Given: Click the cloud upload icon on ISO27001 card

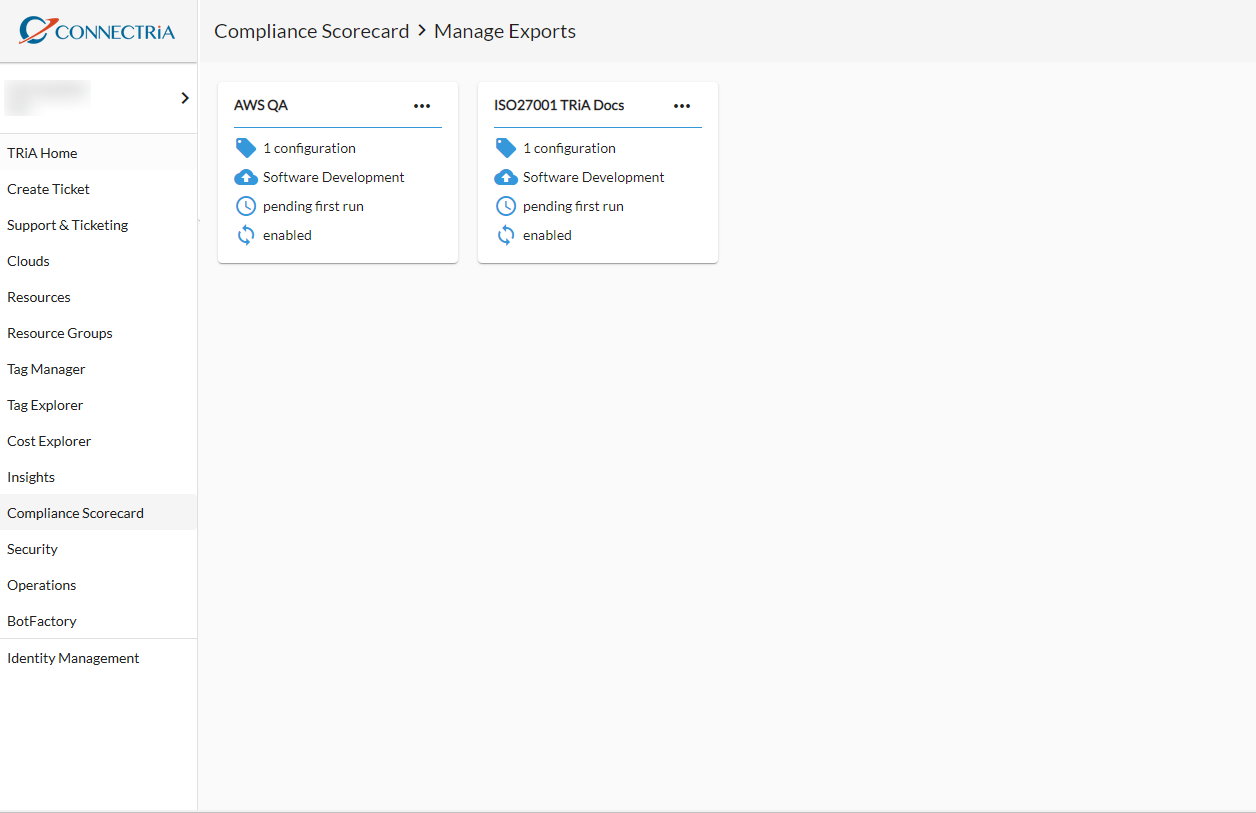Looking at the screenshot, I should point(506,177).
